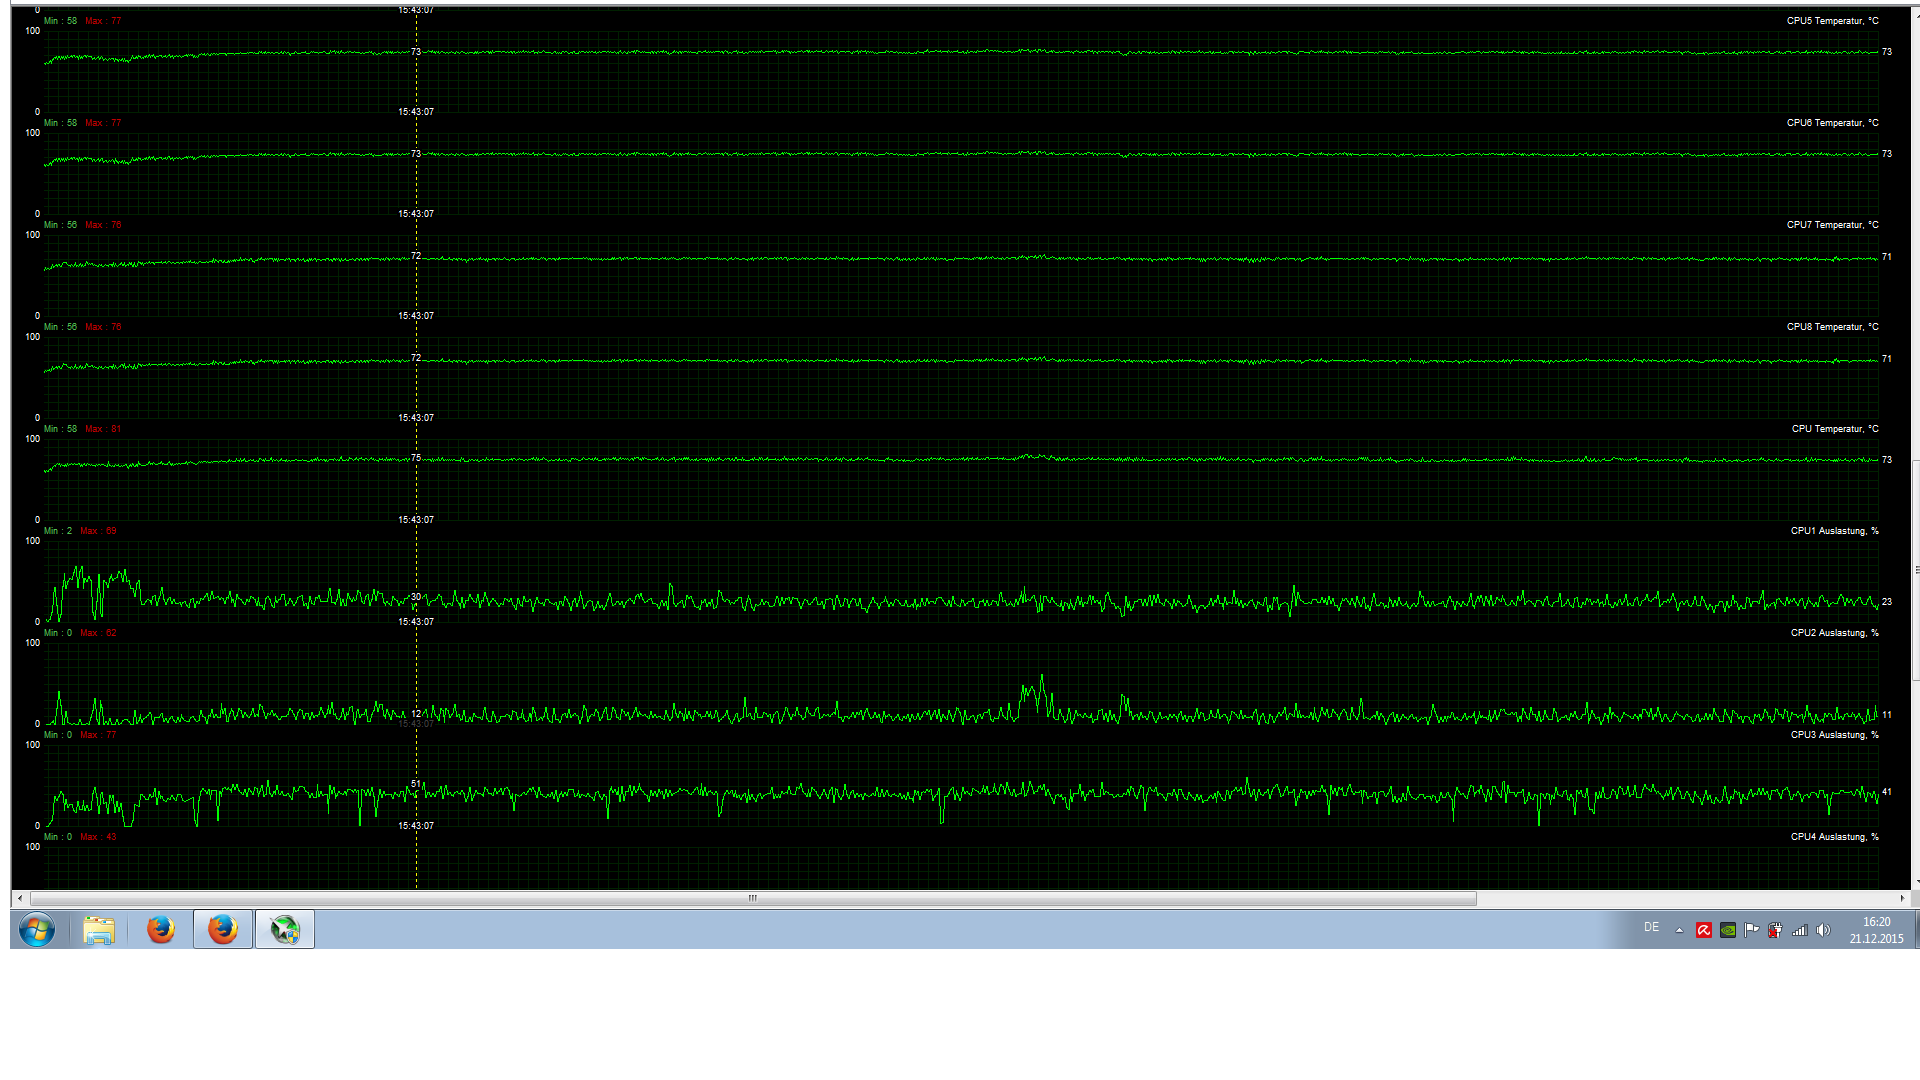The height and width of the screenshot is (1080, 1920).
Task: Open the clock showing 16:20
Action: 1876,930
